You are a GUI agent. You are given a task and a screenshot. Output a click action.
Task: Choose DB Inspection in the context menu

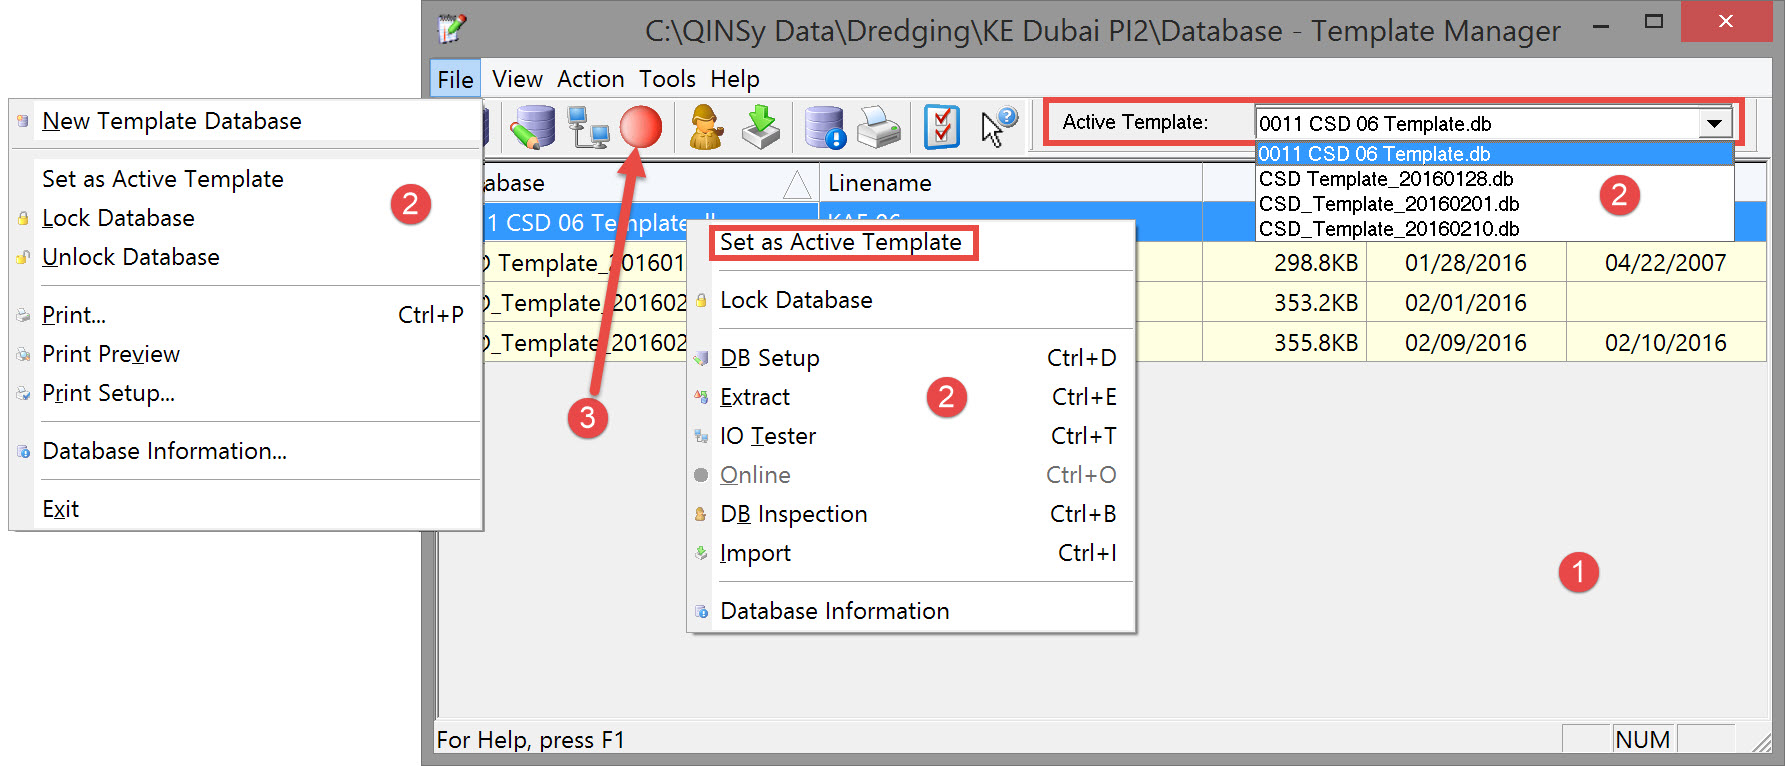click(911, 514)
